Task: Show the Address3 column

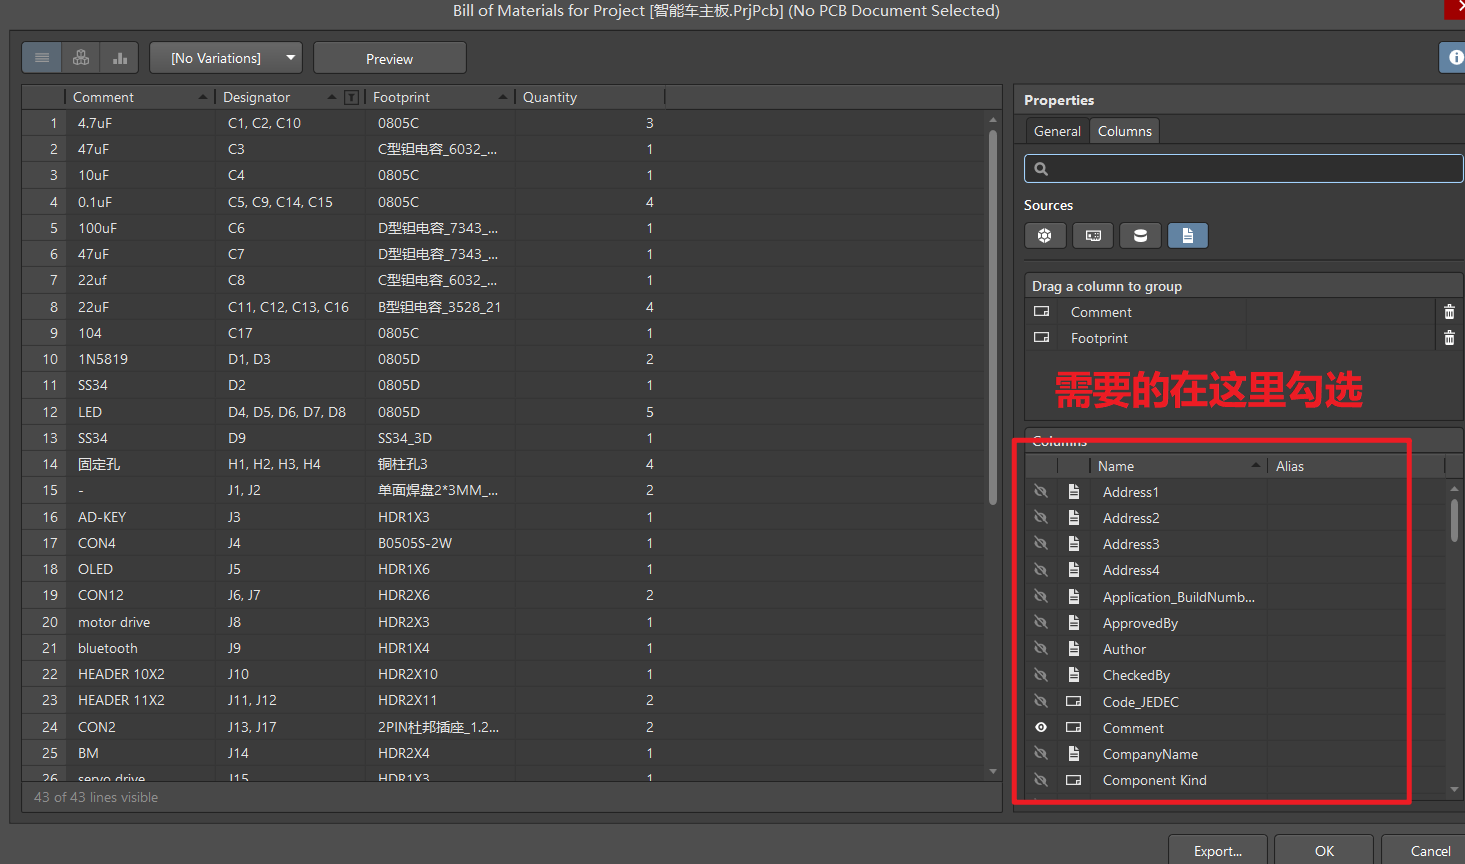Action: tap(1041, 544)
